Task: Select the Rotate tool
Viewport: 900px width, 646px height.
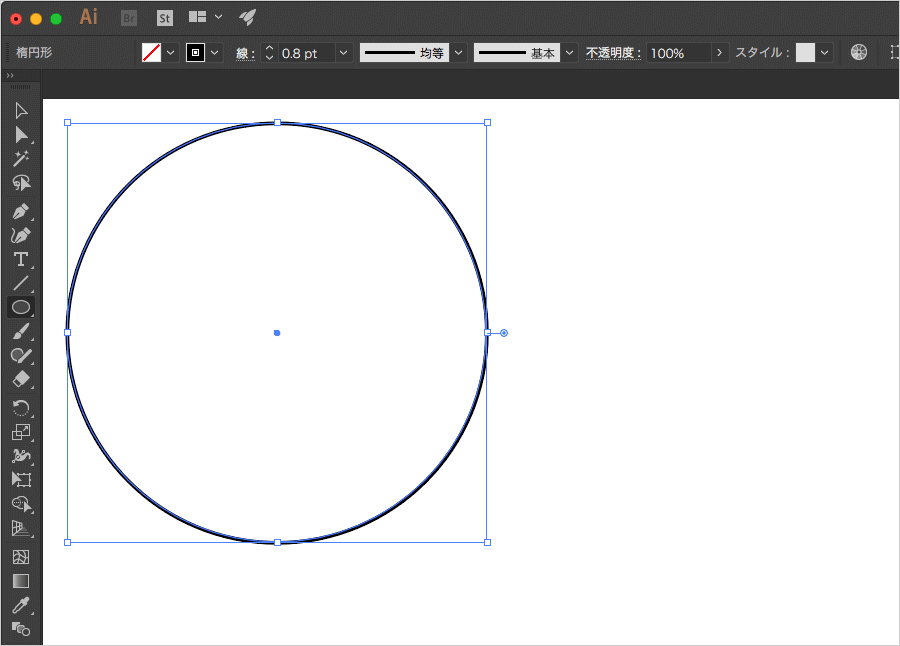Action: click(x=21, y=408)
